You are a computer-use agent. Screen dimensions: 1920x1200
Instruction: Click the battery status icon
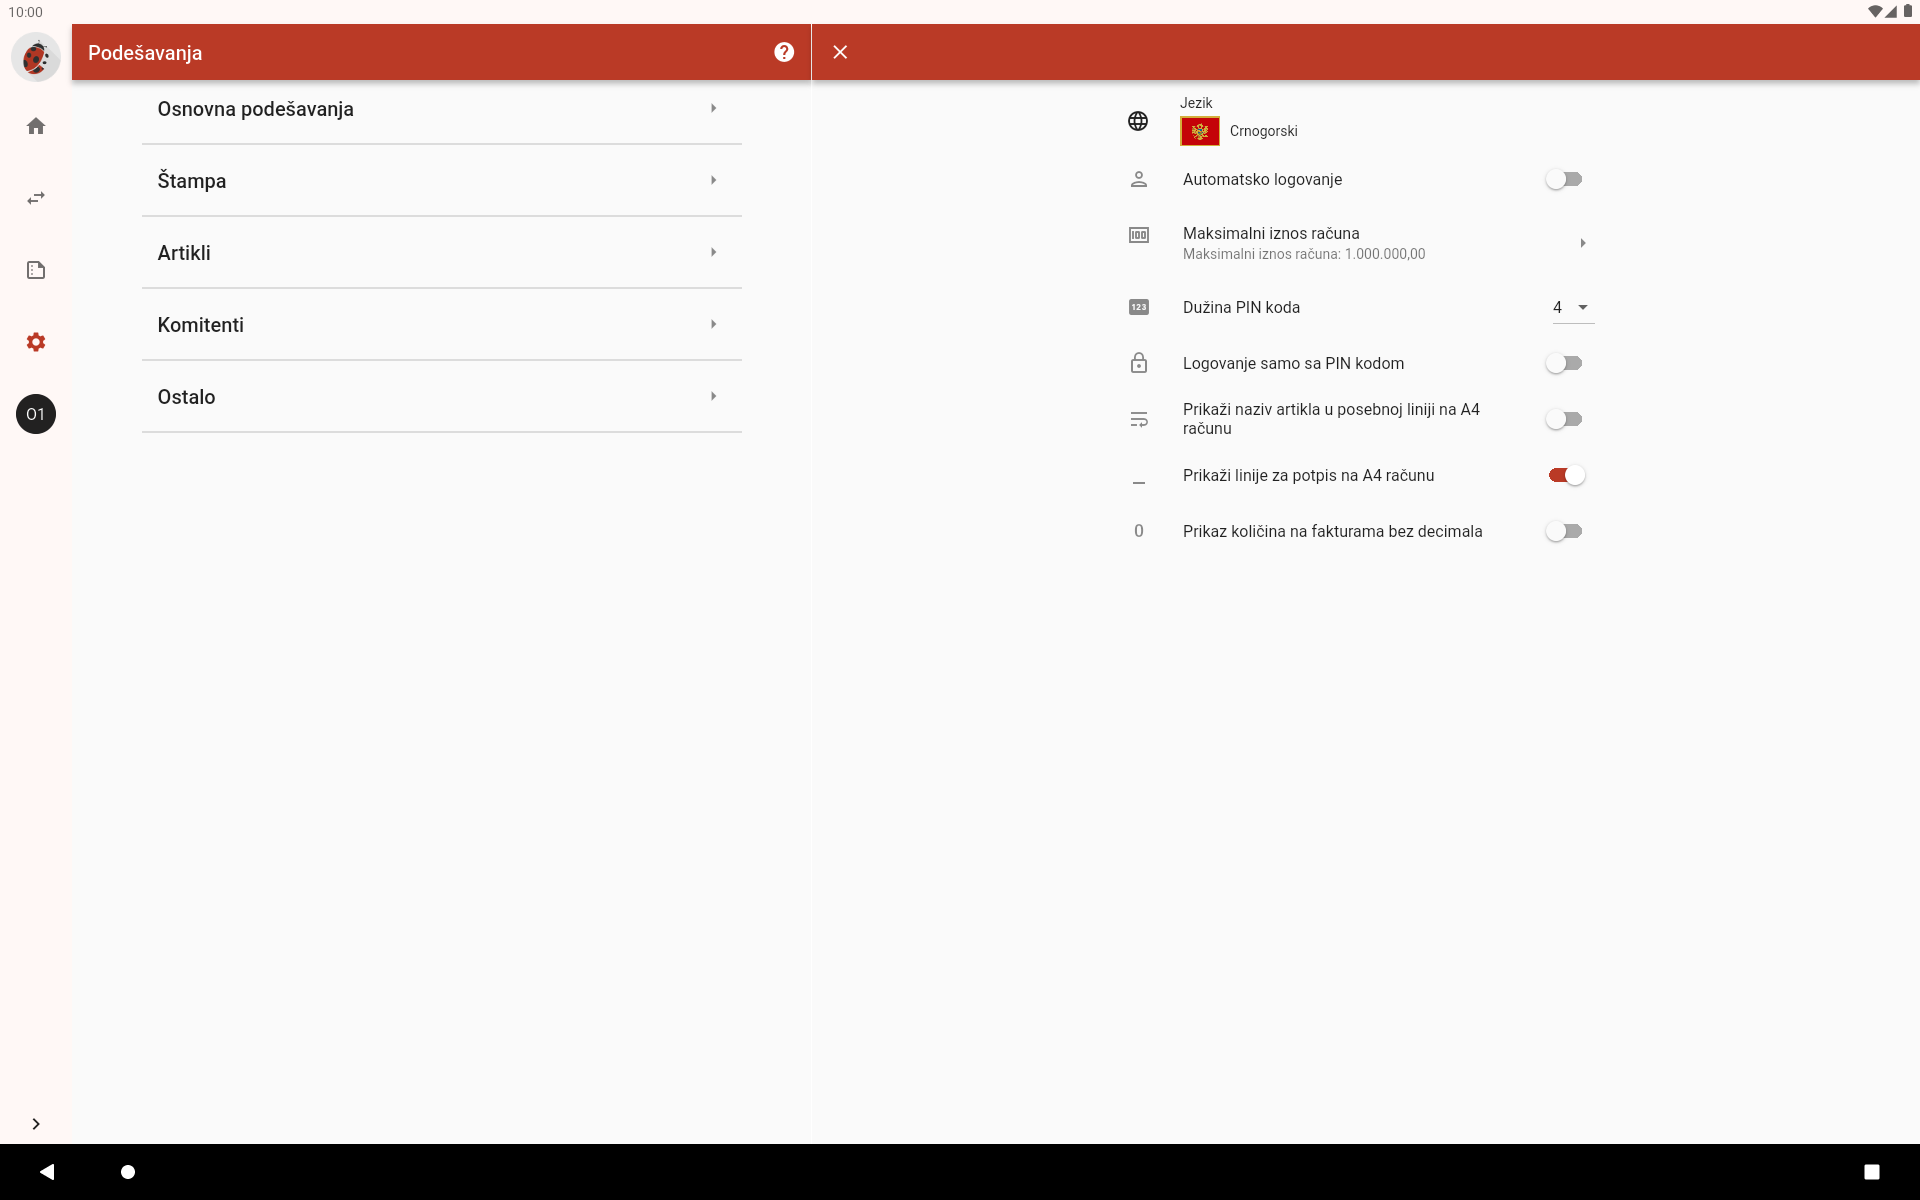1908,12
